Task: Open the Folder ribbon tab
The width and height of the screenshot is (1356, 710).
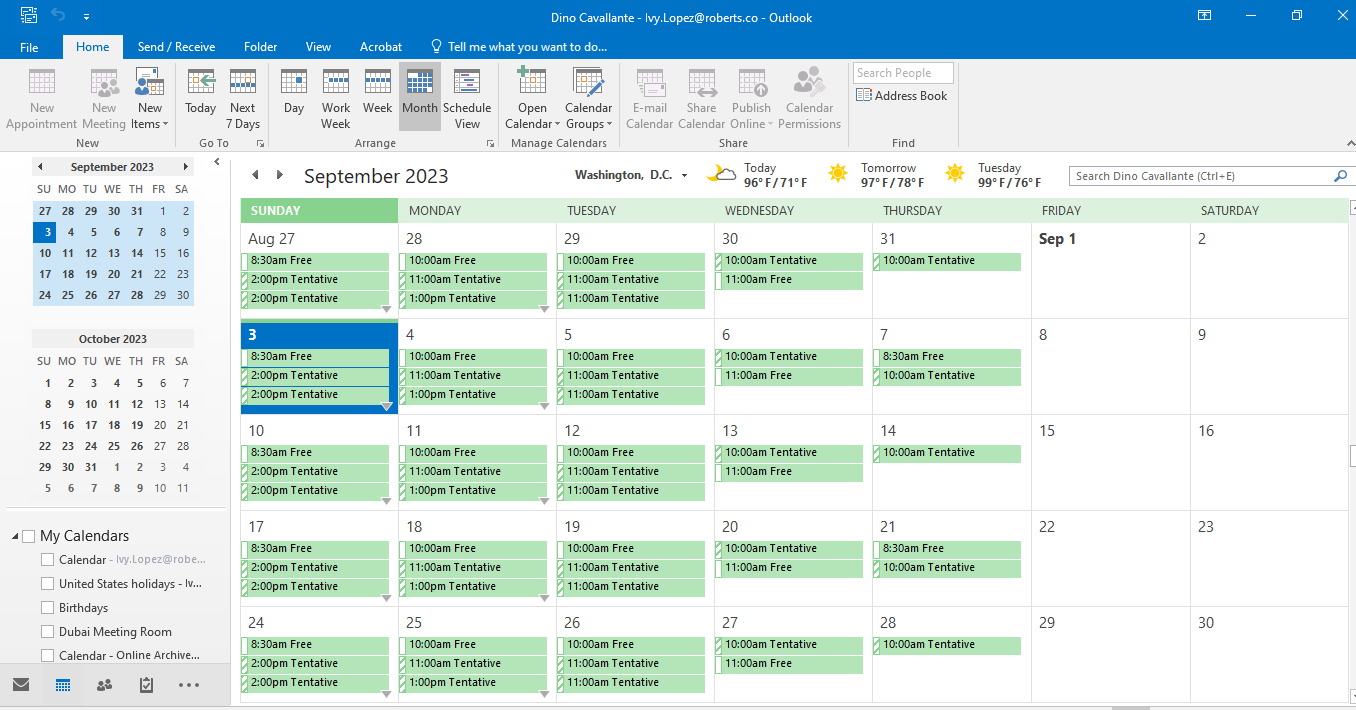Action: [x=261, y=47]
